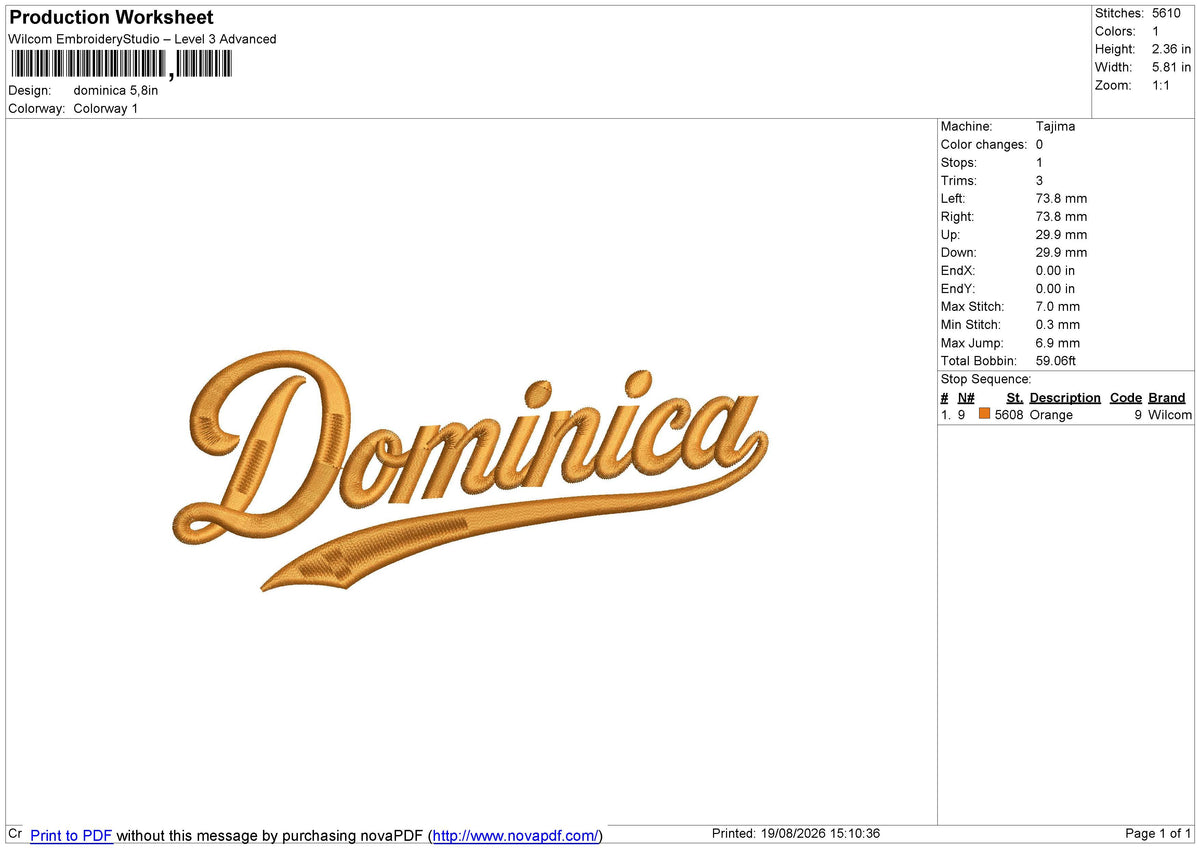This screenshot has width=1200, height=848.
Task: Select the 'Orange' description in stop sequence
Action: [1051, 414]
